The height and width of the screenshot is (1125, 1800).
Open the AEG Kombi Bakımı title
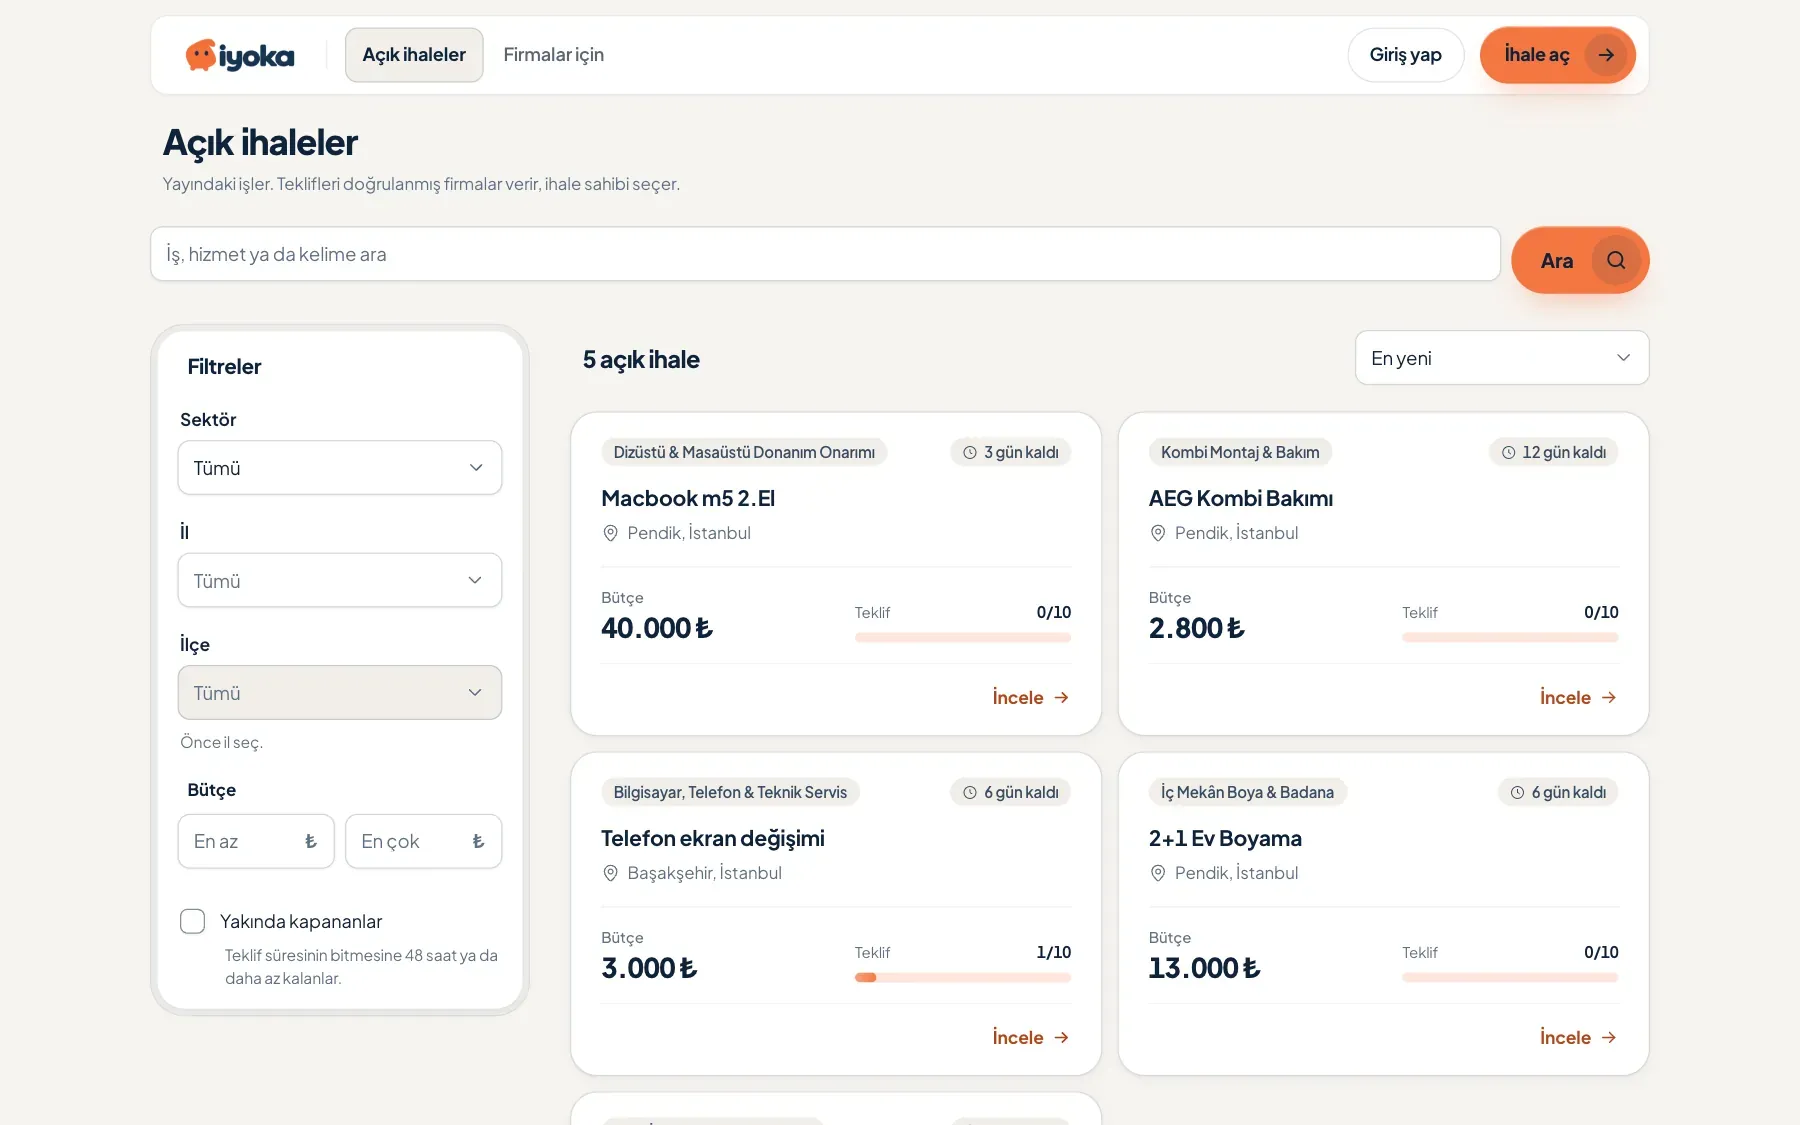point(1241,498)
